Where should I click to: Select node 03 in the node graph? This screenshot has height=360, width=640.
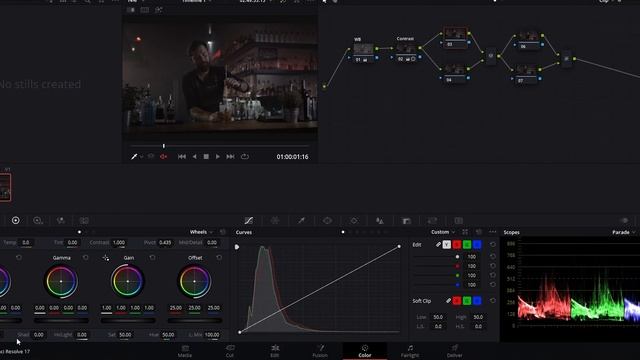point(455,38)
